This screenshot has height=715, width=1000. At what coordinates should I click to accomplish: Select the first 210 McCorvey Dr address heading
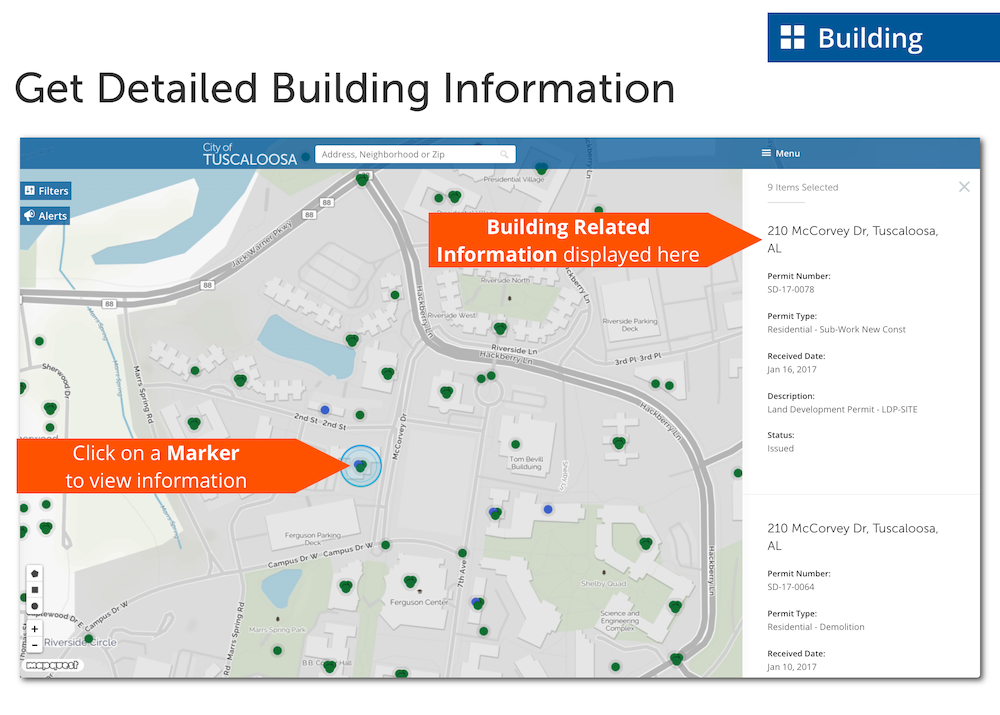853,239
